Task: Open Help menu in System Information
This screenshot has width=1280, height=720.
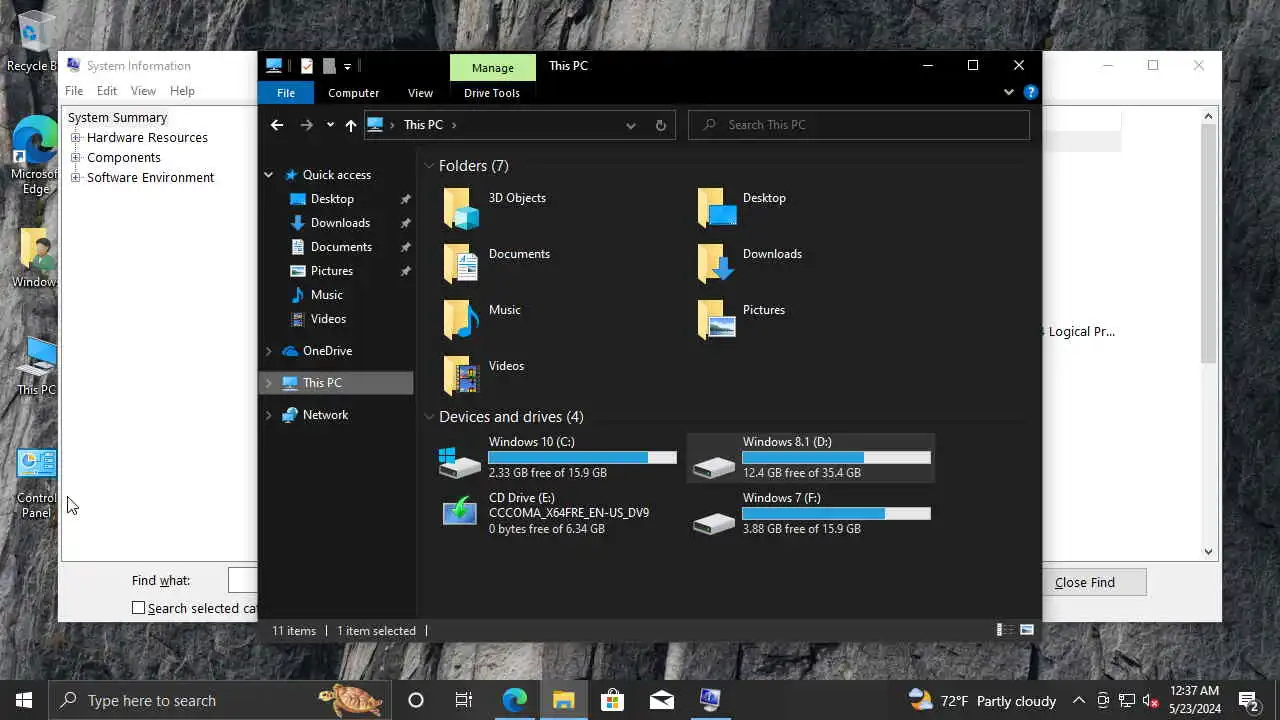Action: pyautogui.click(x=182, y=91)
